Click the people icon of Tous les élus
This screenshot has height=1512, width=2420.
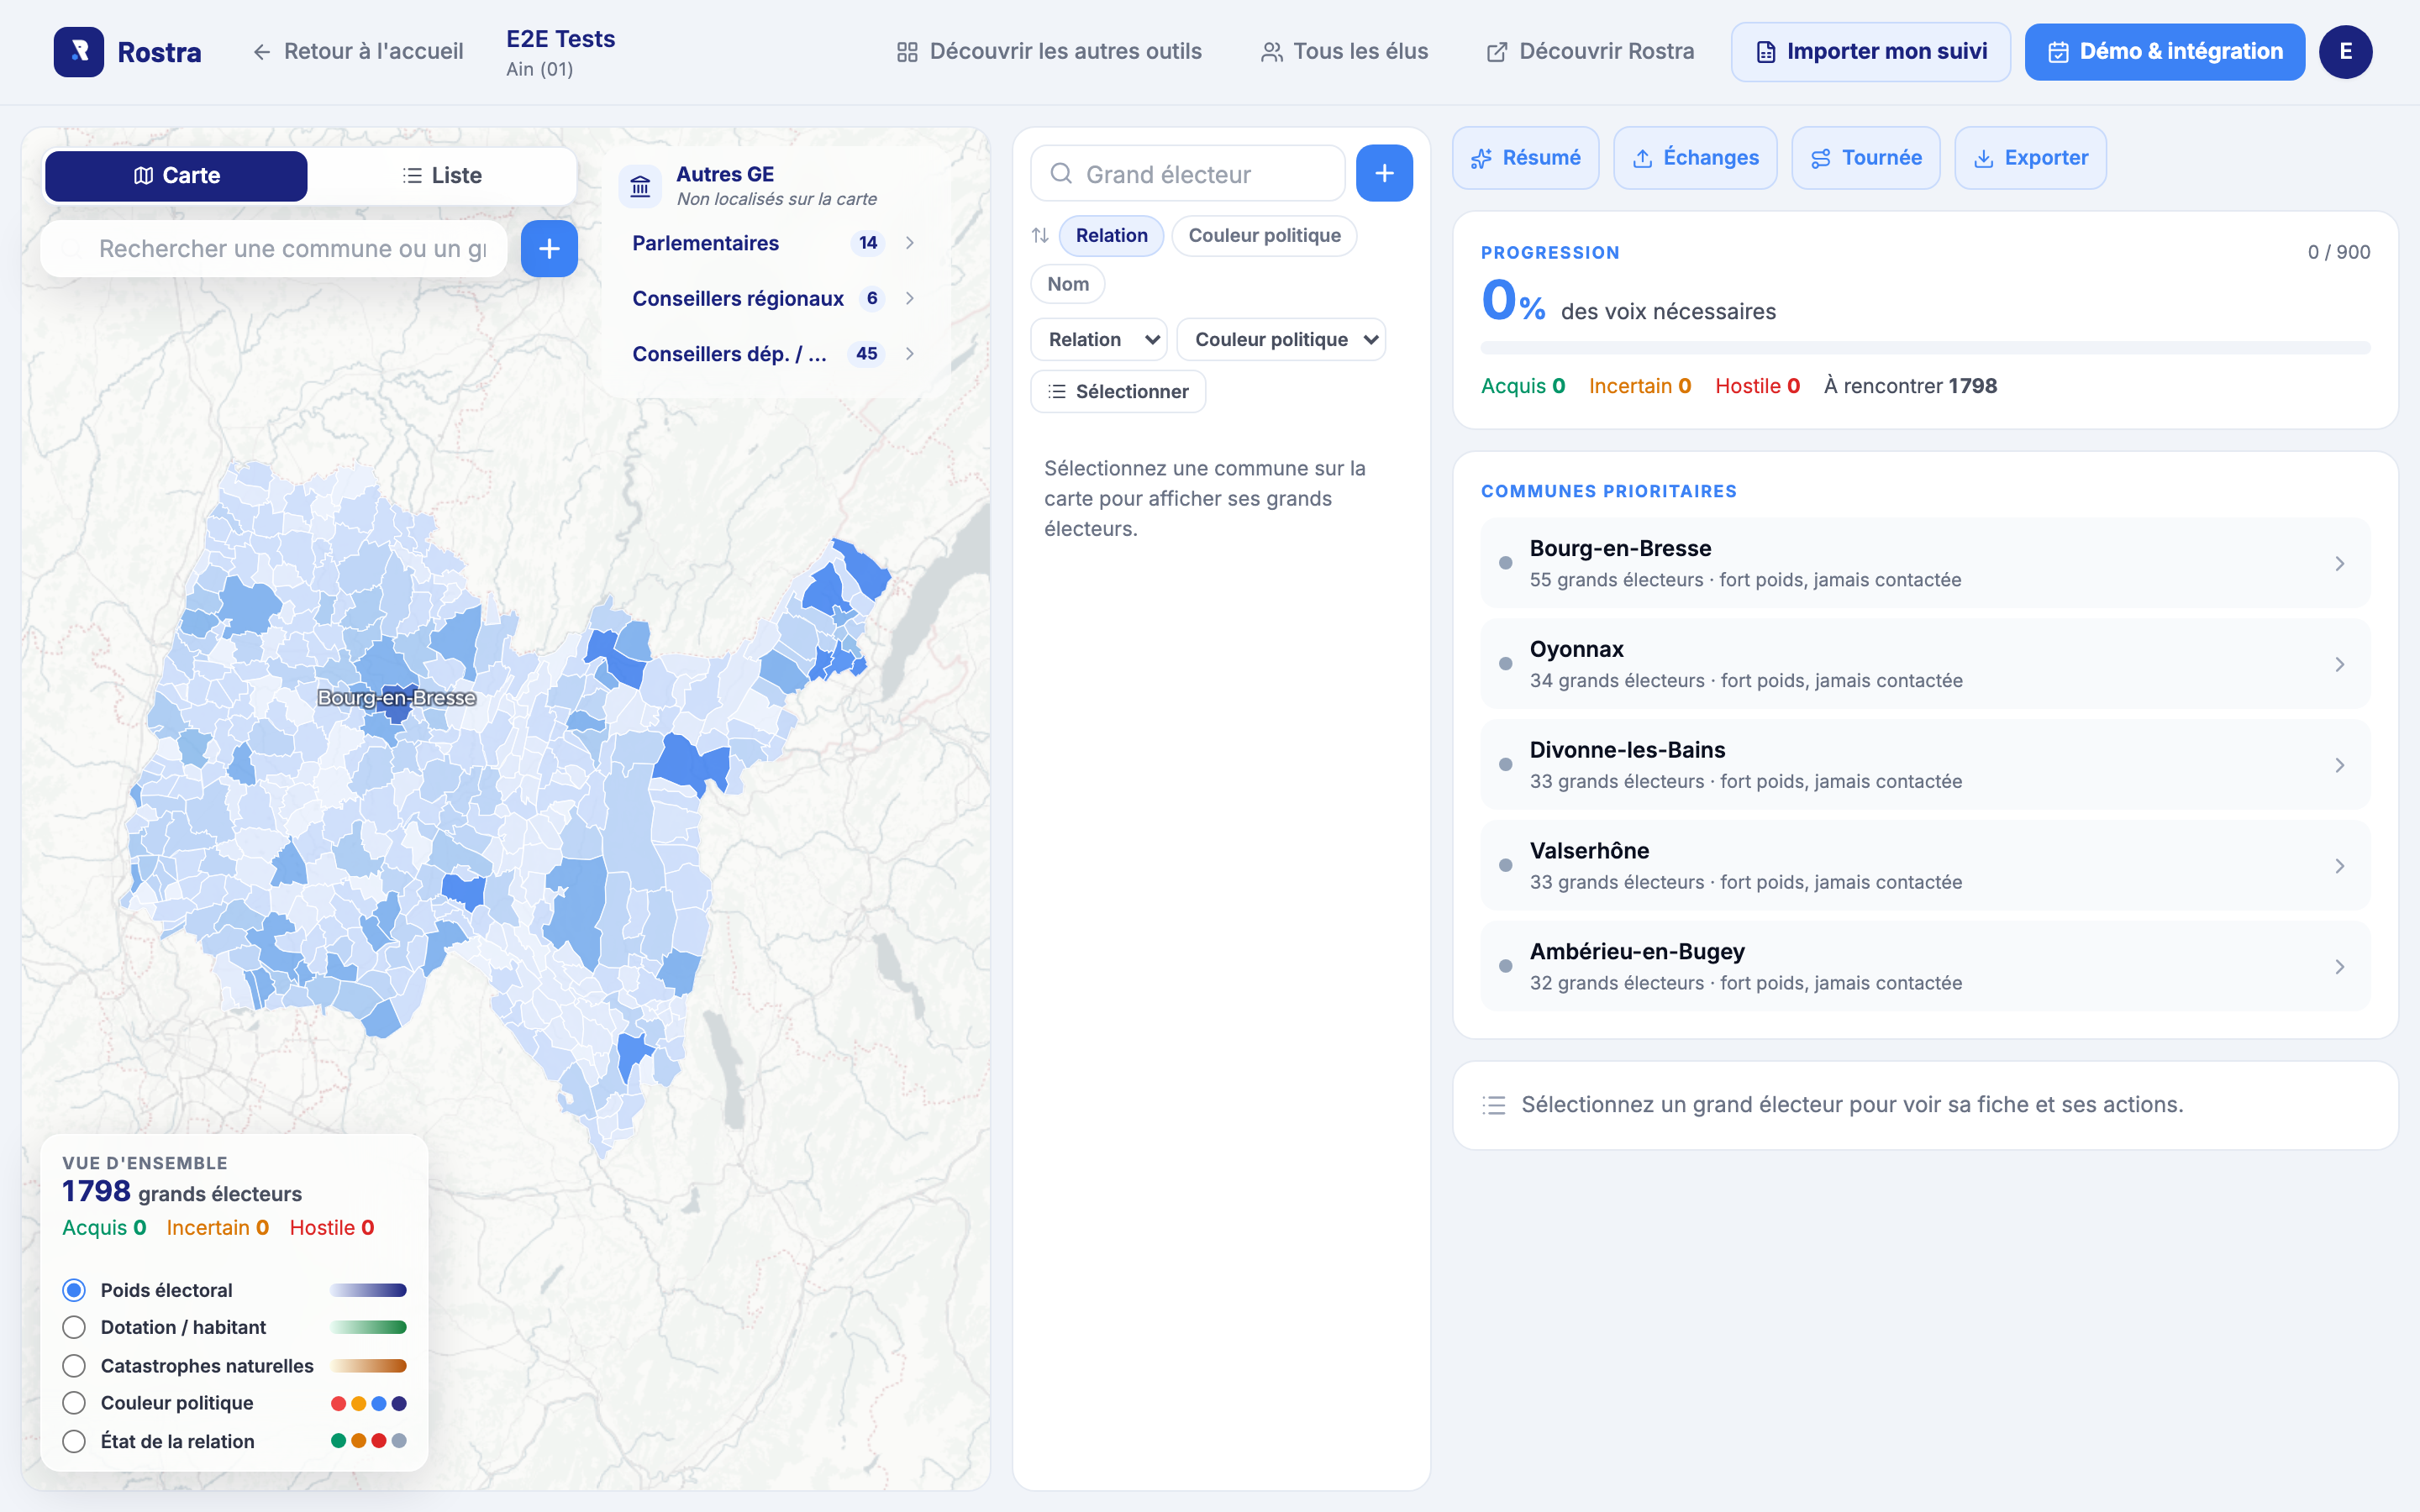(x=1271, y=52)
